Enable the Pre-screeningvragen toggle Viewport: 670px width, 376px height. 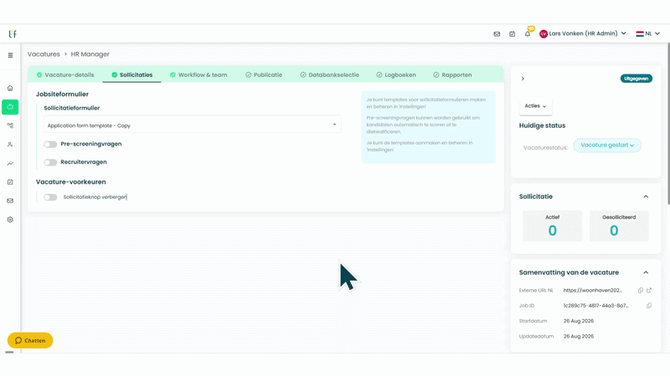click(x=50, y=144)
